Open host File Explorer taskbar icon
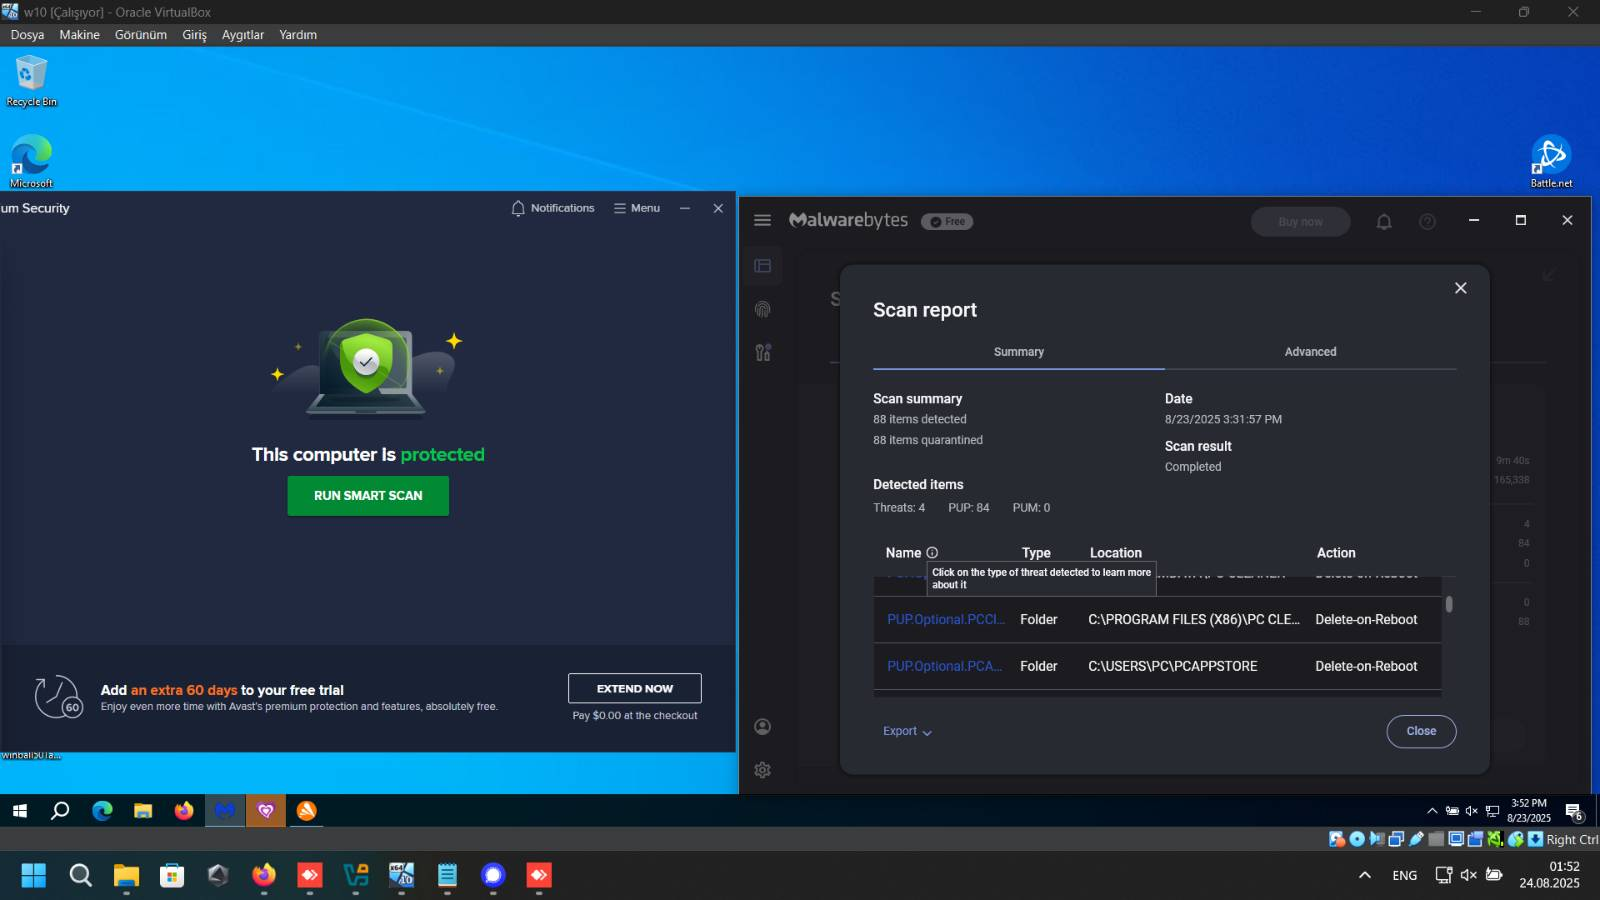Screen dimensions: 1600x900 pyautogui.click(x=126, y=876)
